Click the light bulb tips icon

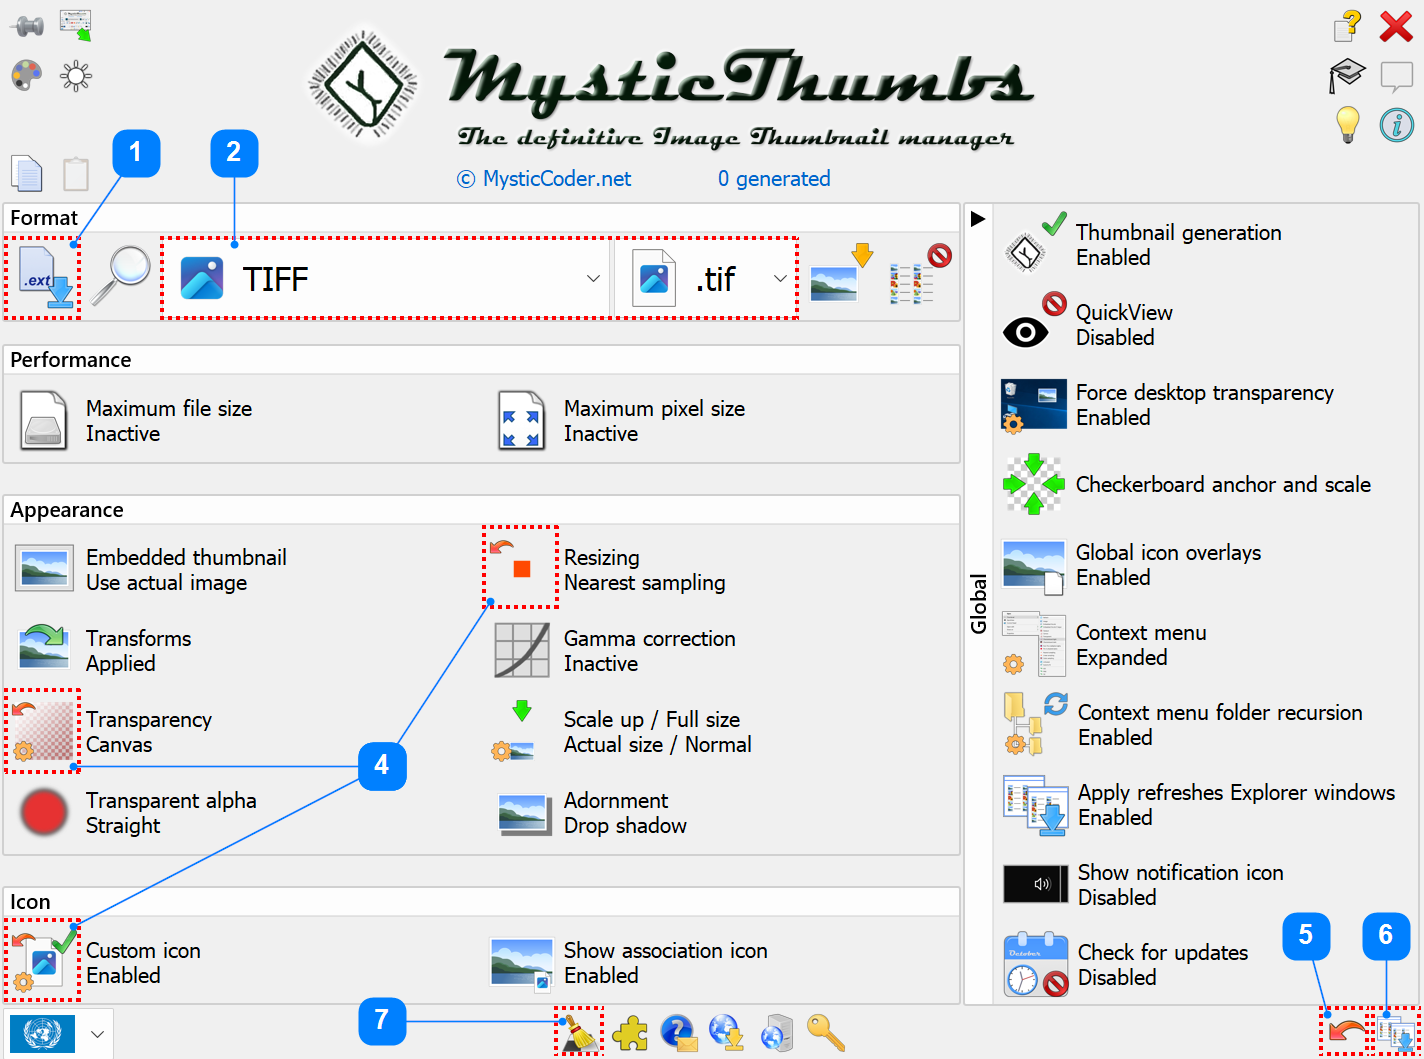[1348, 124]
